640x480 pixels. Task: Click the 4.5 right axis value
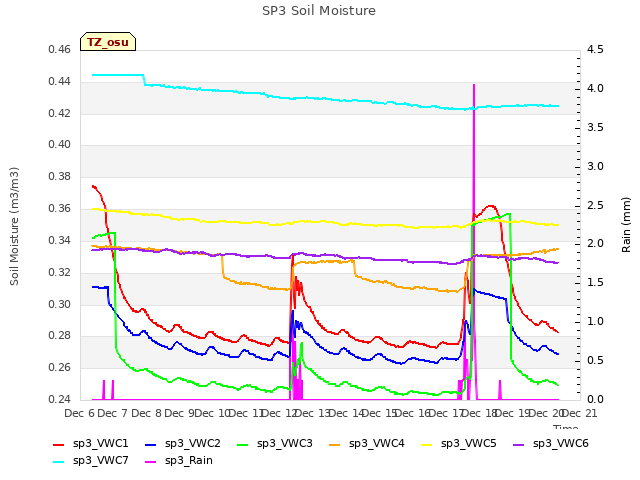click(x=595, y=50)
